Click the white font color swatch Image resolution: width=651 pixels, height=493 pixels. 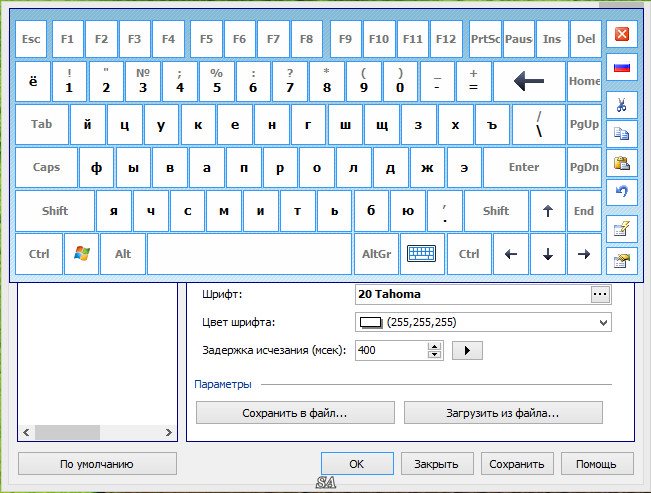click(x=371, y=322)
